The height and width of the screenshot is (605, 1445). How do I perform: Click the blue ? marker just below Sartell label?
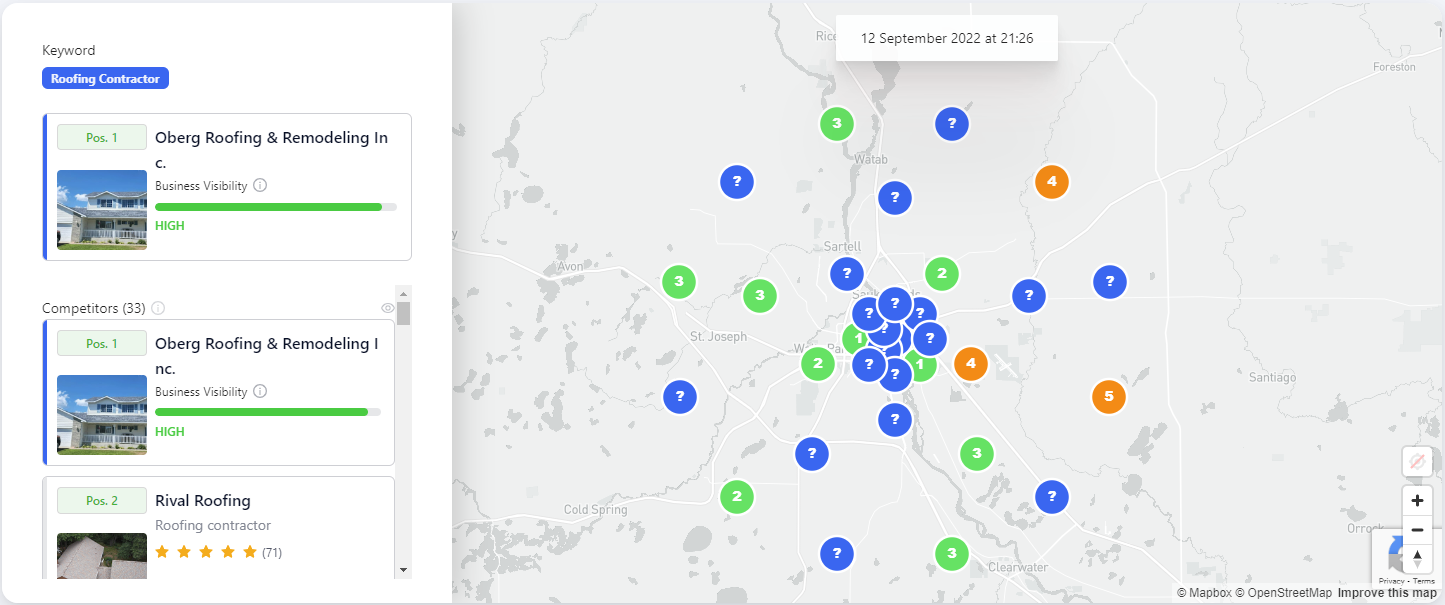847,273
